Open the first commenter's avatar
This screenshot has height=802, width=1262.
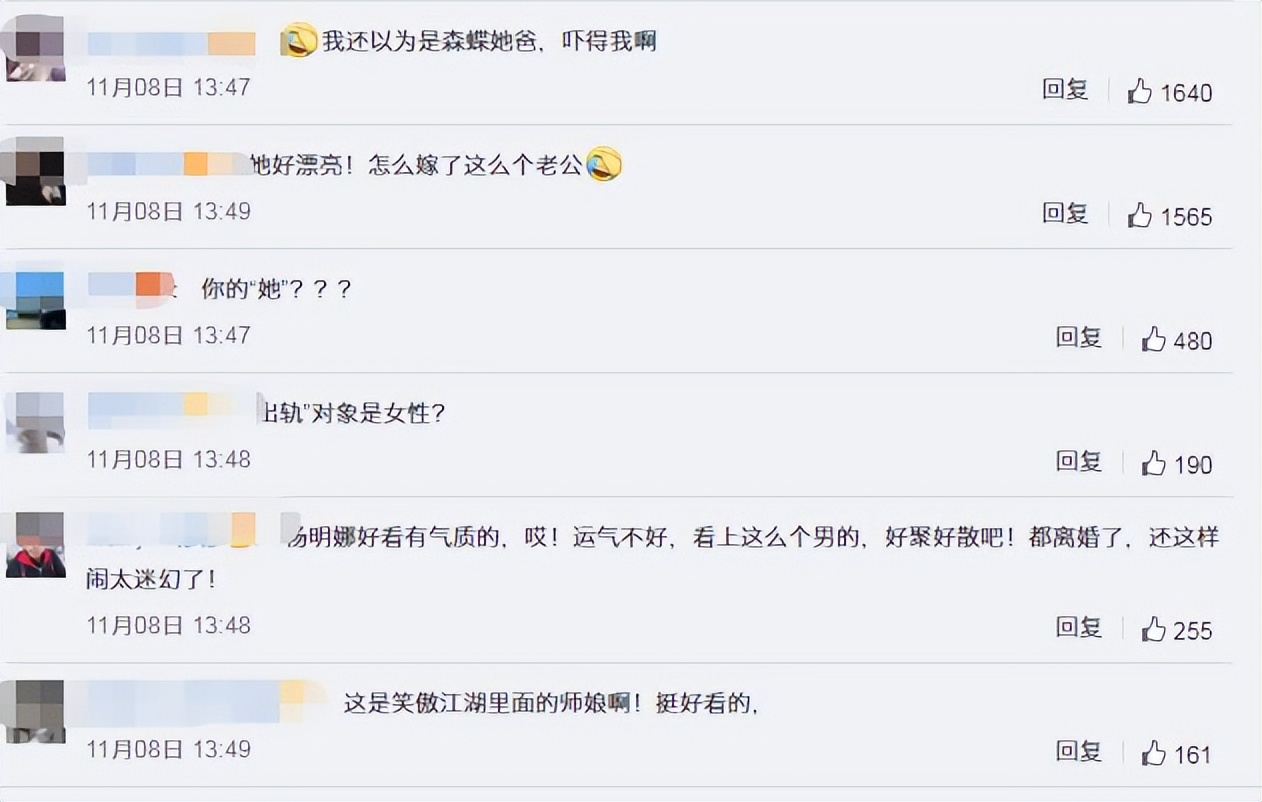pos(35,43)
